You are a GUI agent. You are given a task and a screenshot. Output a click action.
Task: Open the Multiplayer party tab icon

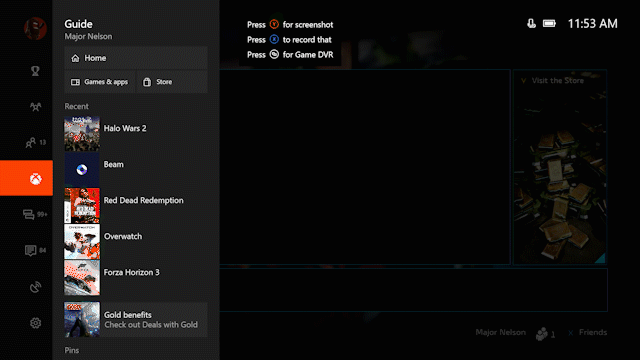36,107
